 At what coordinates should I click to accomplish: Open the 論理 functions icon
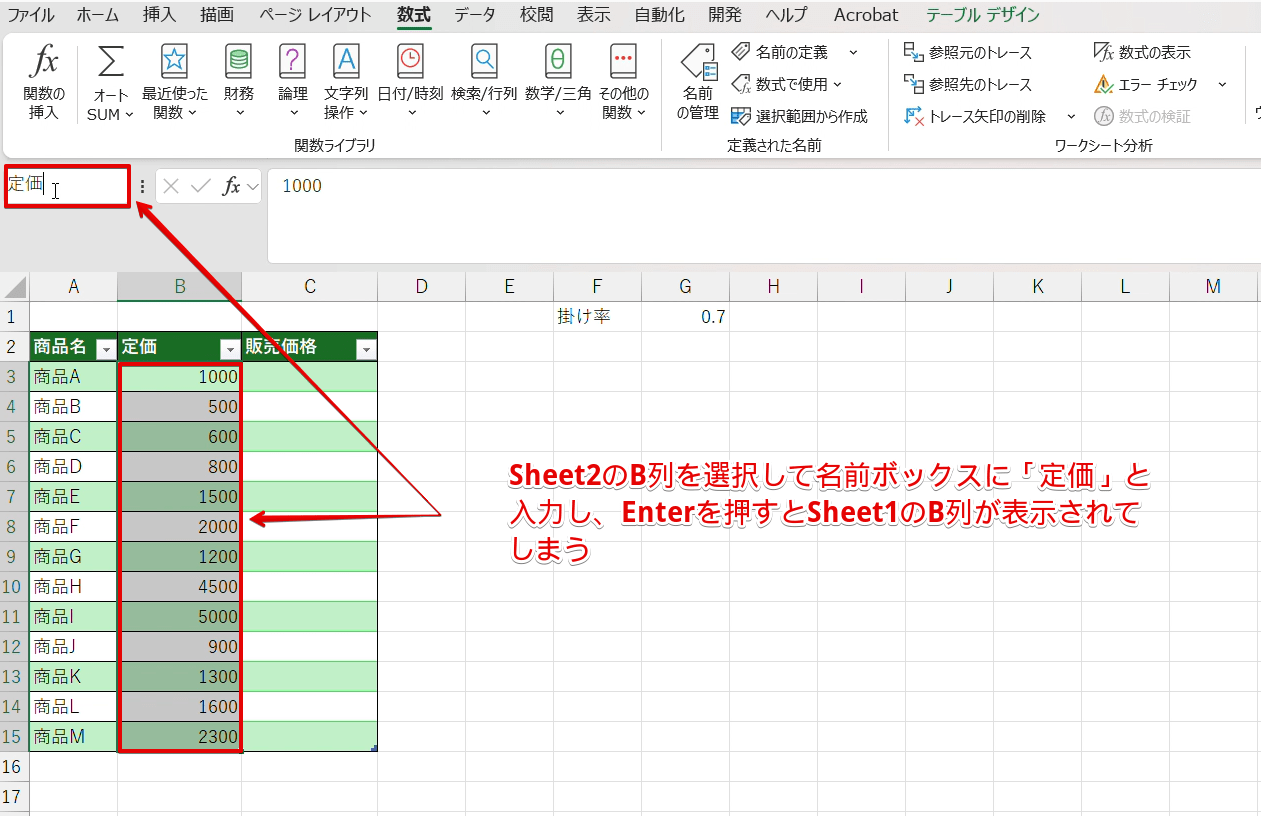(x=292, y=61)
